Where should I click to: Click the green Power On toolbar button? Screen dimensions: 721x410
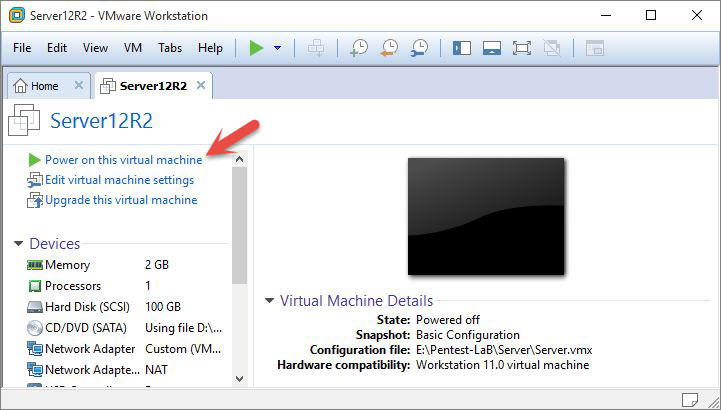(x=256, y=48)
